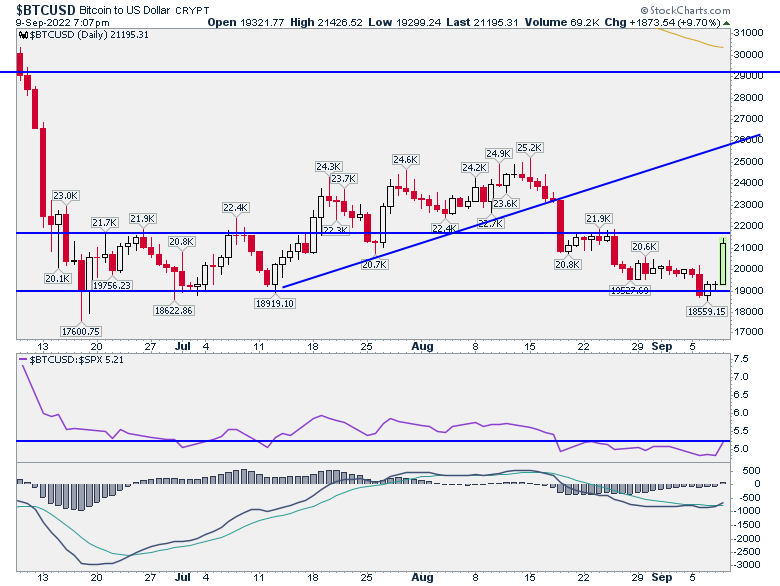This screenshot has height=586, width=780.
Task: Click the '9-Sep-2022 7:07pm' timestamp
Action: (x=62, y=23)
